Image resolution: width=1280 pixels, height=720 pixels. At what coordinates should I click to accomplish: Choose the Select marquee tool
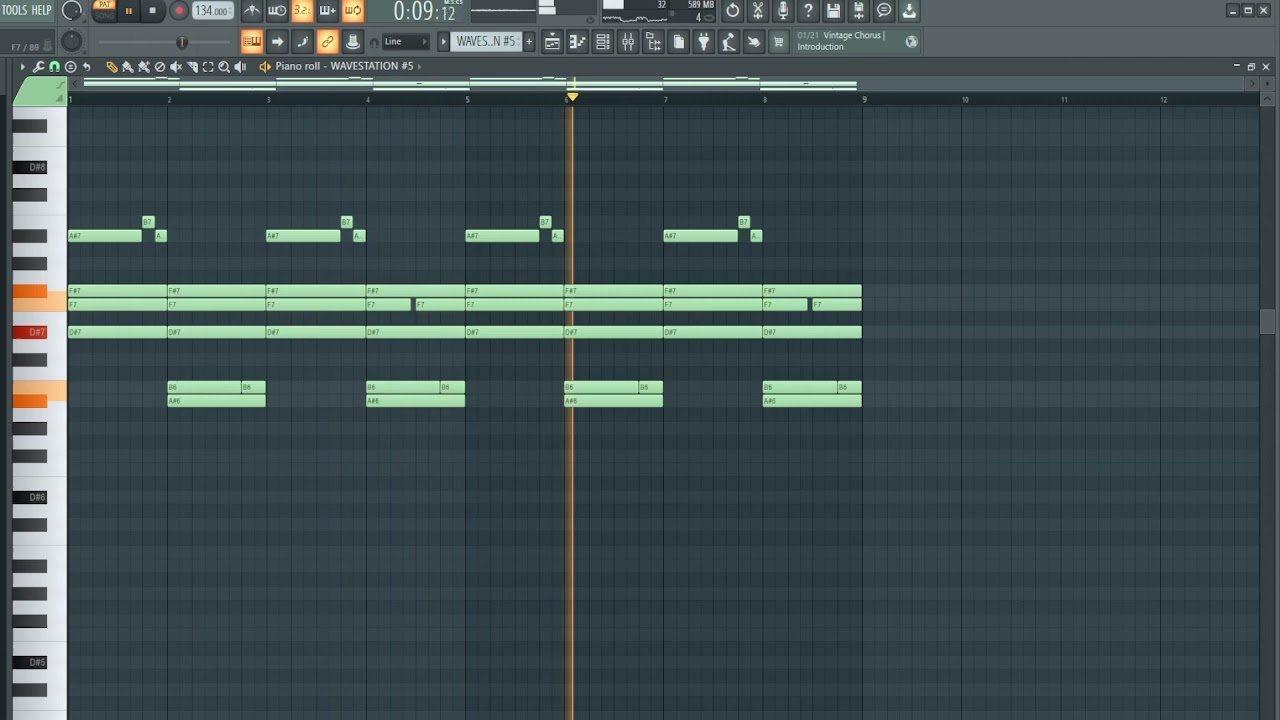208,67
